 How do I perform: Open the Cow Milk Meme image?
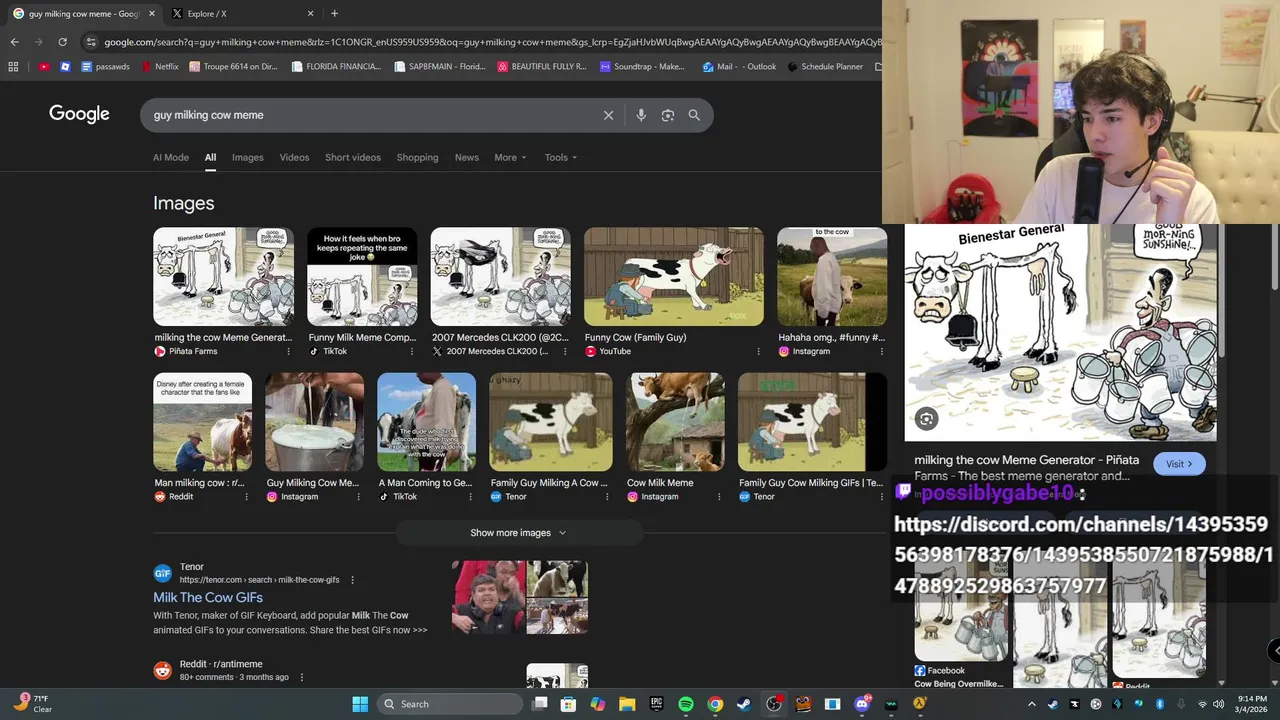click(675, 422)
